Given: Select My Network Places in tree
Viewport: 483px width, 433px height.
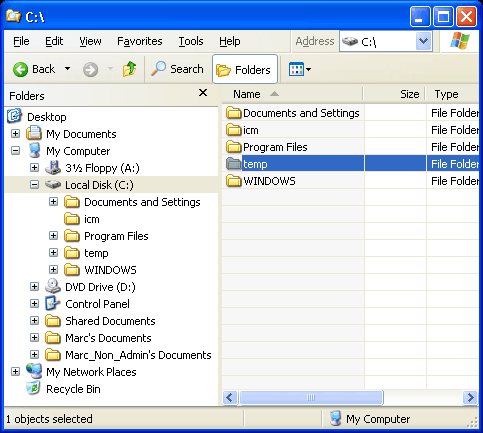Looking at the screenshot, I should pyautogui.click(x=91, y=372).
